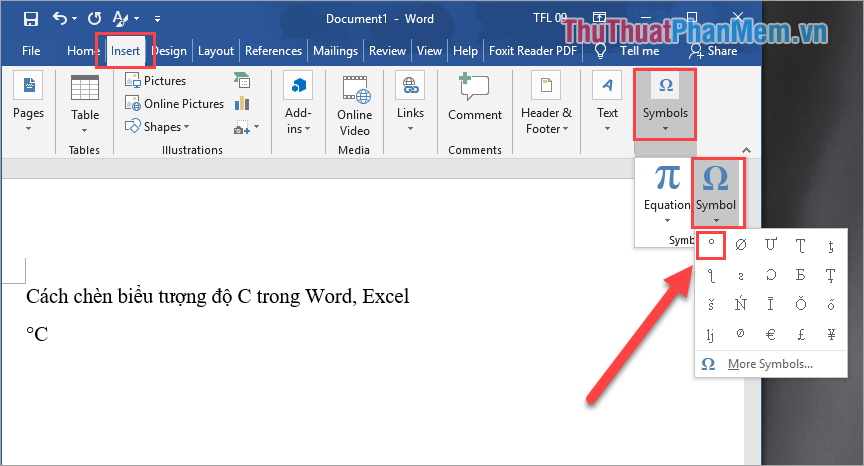The image size is (864, 466).
Task: Open the Help tab
Action: 466,51
